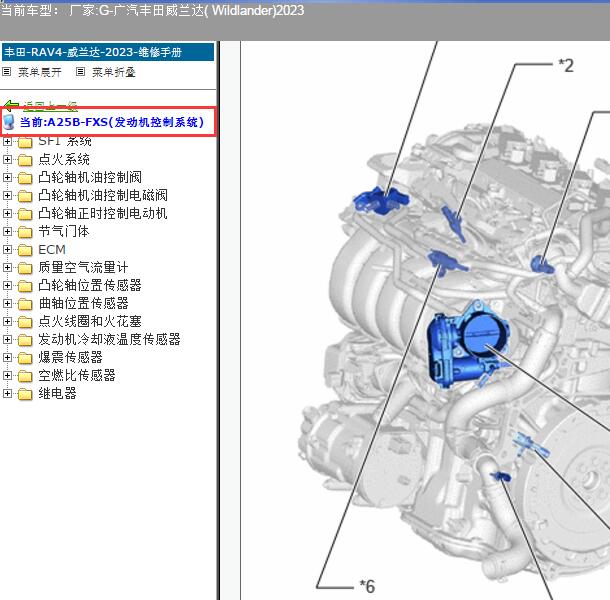Expand the 凸轮轴正时控制电动机 node
This screenshot has height=600, width=610.
point(7,213)
